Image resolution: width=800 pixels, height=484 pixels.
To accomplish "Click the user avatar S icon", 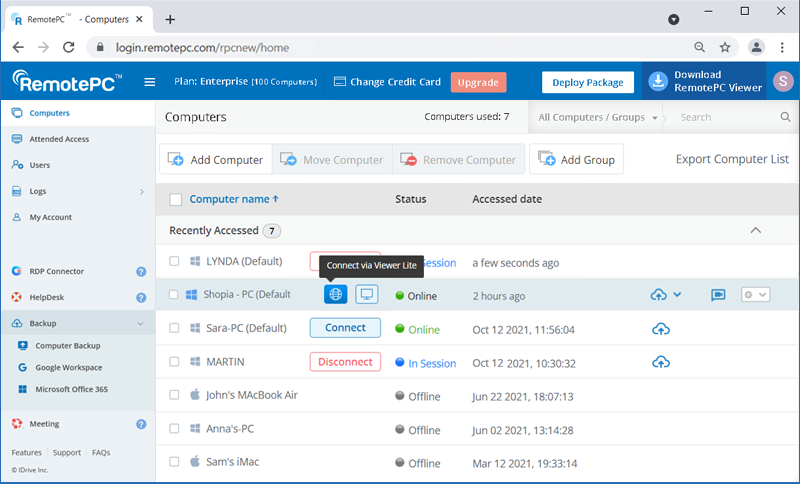I will pyautogui.click(x=781, y=82).
